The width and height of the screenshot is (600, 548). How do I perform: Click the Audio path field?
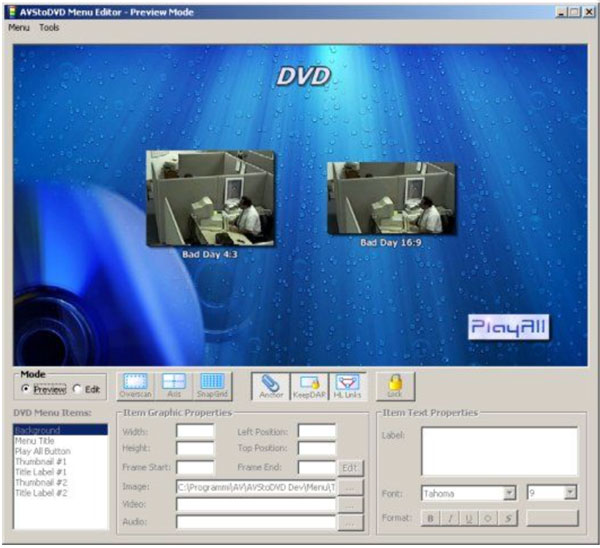pos(256,522)
